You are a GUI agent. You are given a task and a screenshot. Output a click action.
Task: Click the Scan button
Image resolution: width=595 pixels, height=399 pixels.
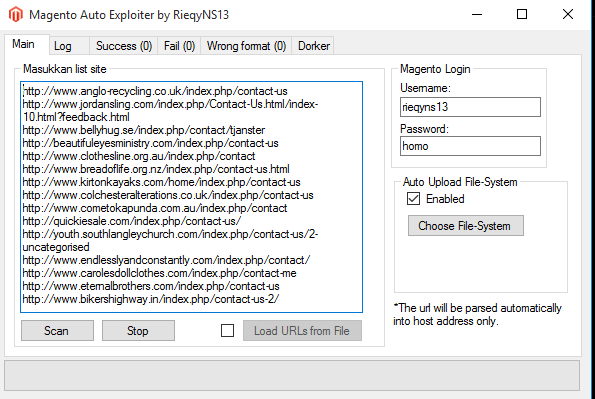[x=57, y=331]
